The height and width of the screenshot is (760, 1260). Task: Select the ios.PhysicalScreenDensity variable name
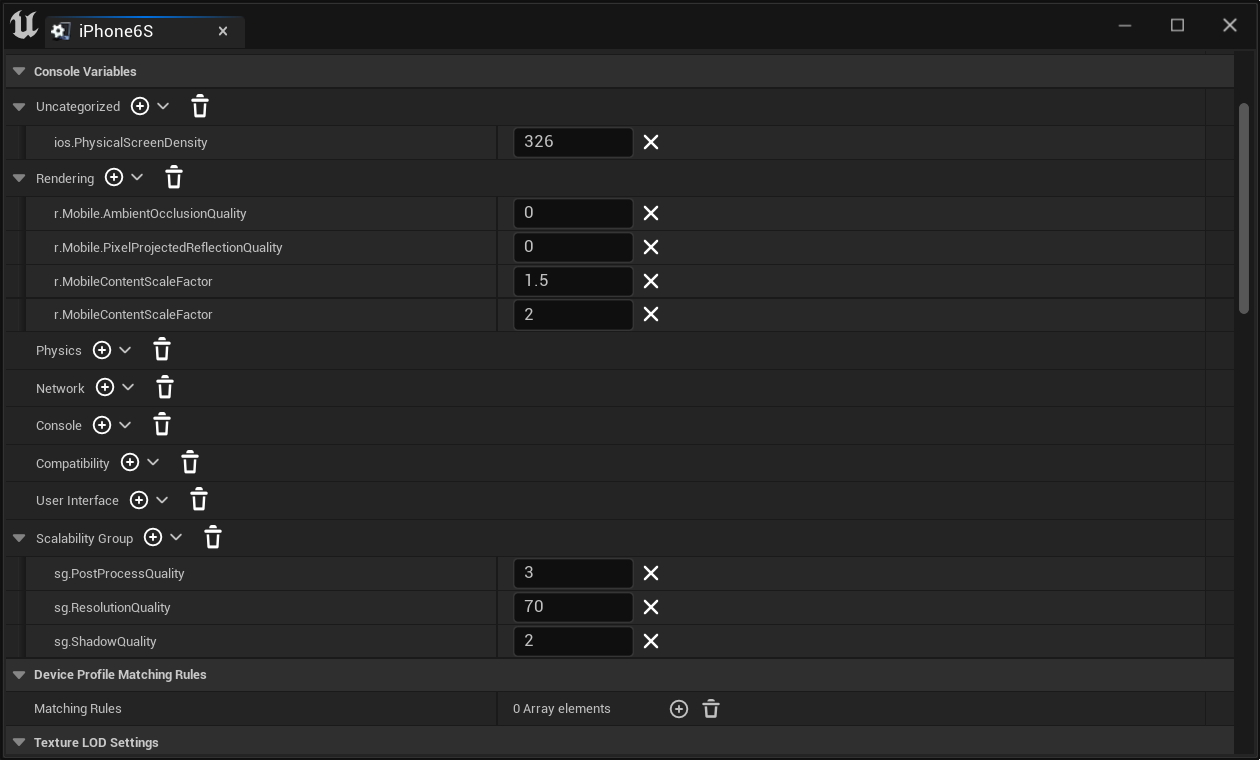tap(131, 143)
